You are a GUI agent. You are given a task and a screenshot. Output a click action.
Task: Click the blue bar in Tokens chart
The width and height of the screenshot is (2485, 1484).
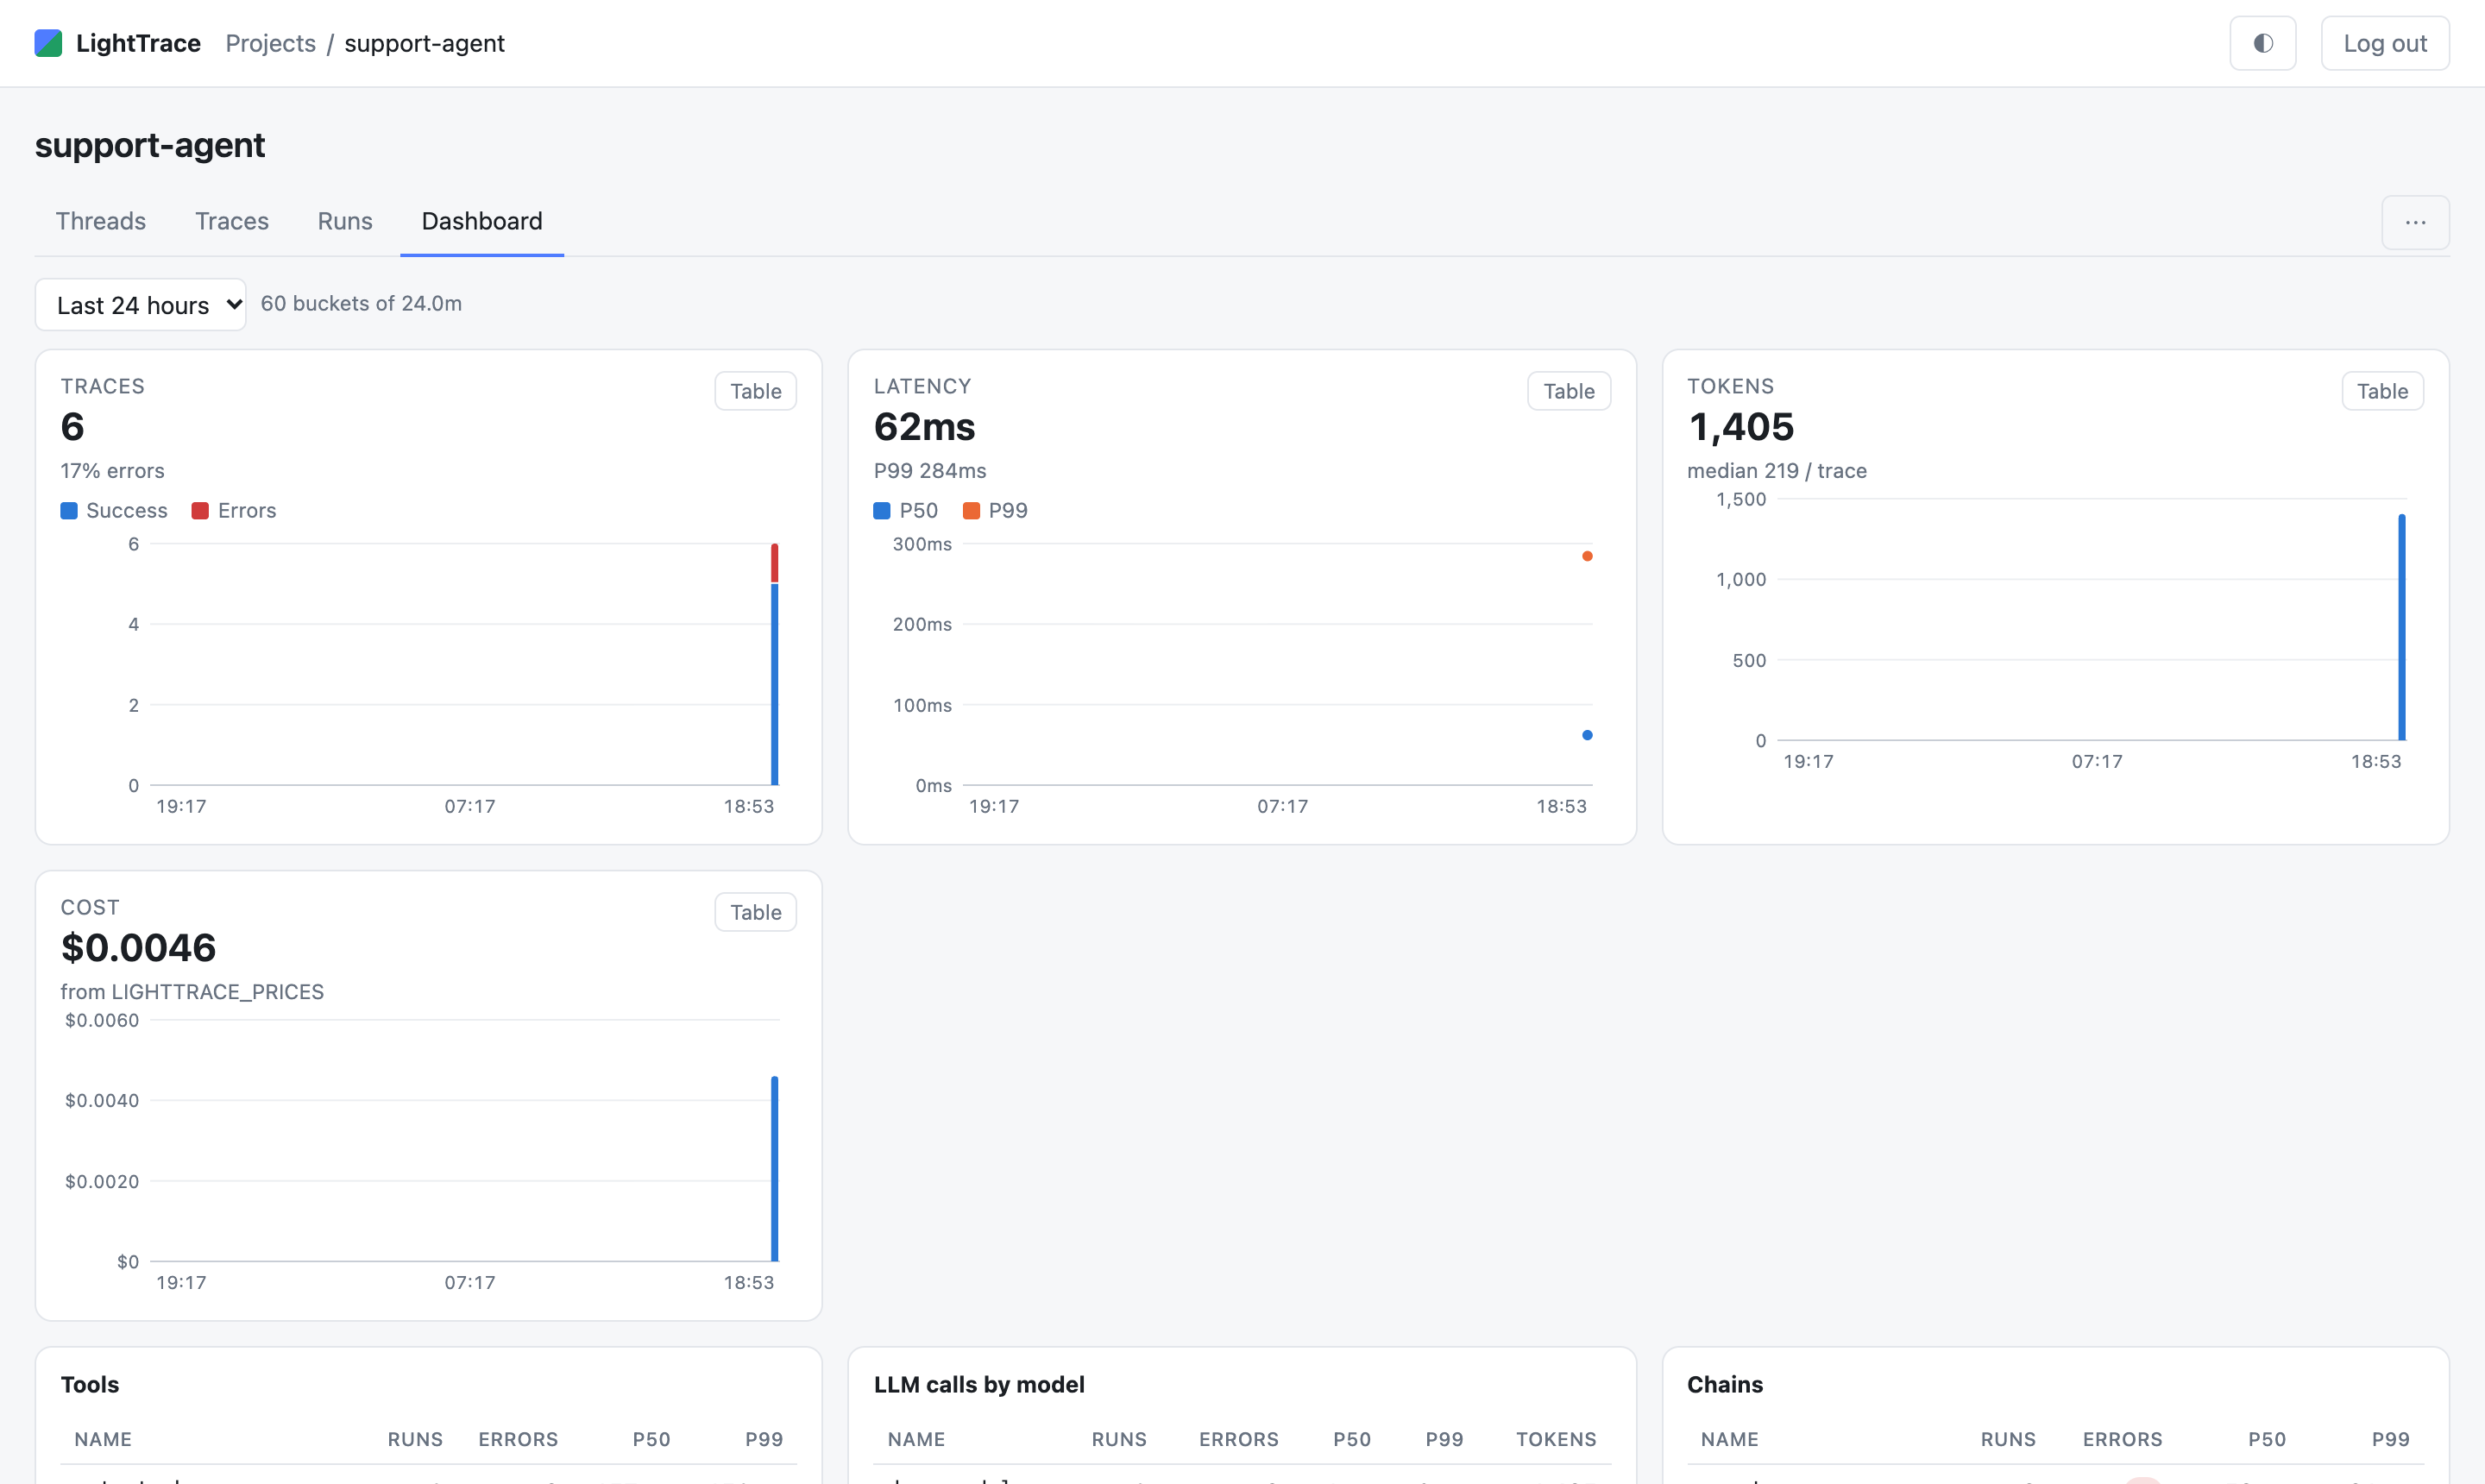(x=2402, y=627)
